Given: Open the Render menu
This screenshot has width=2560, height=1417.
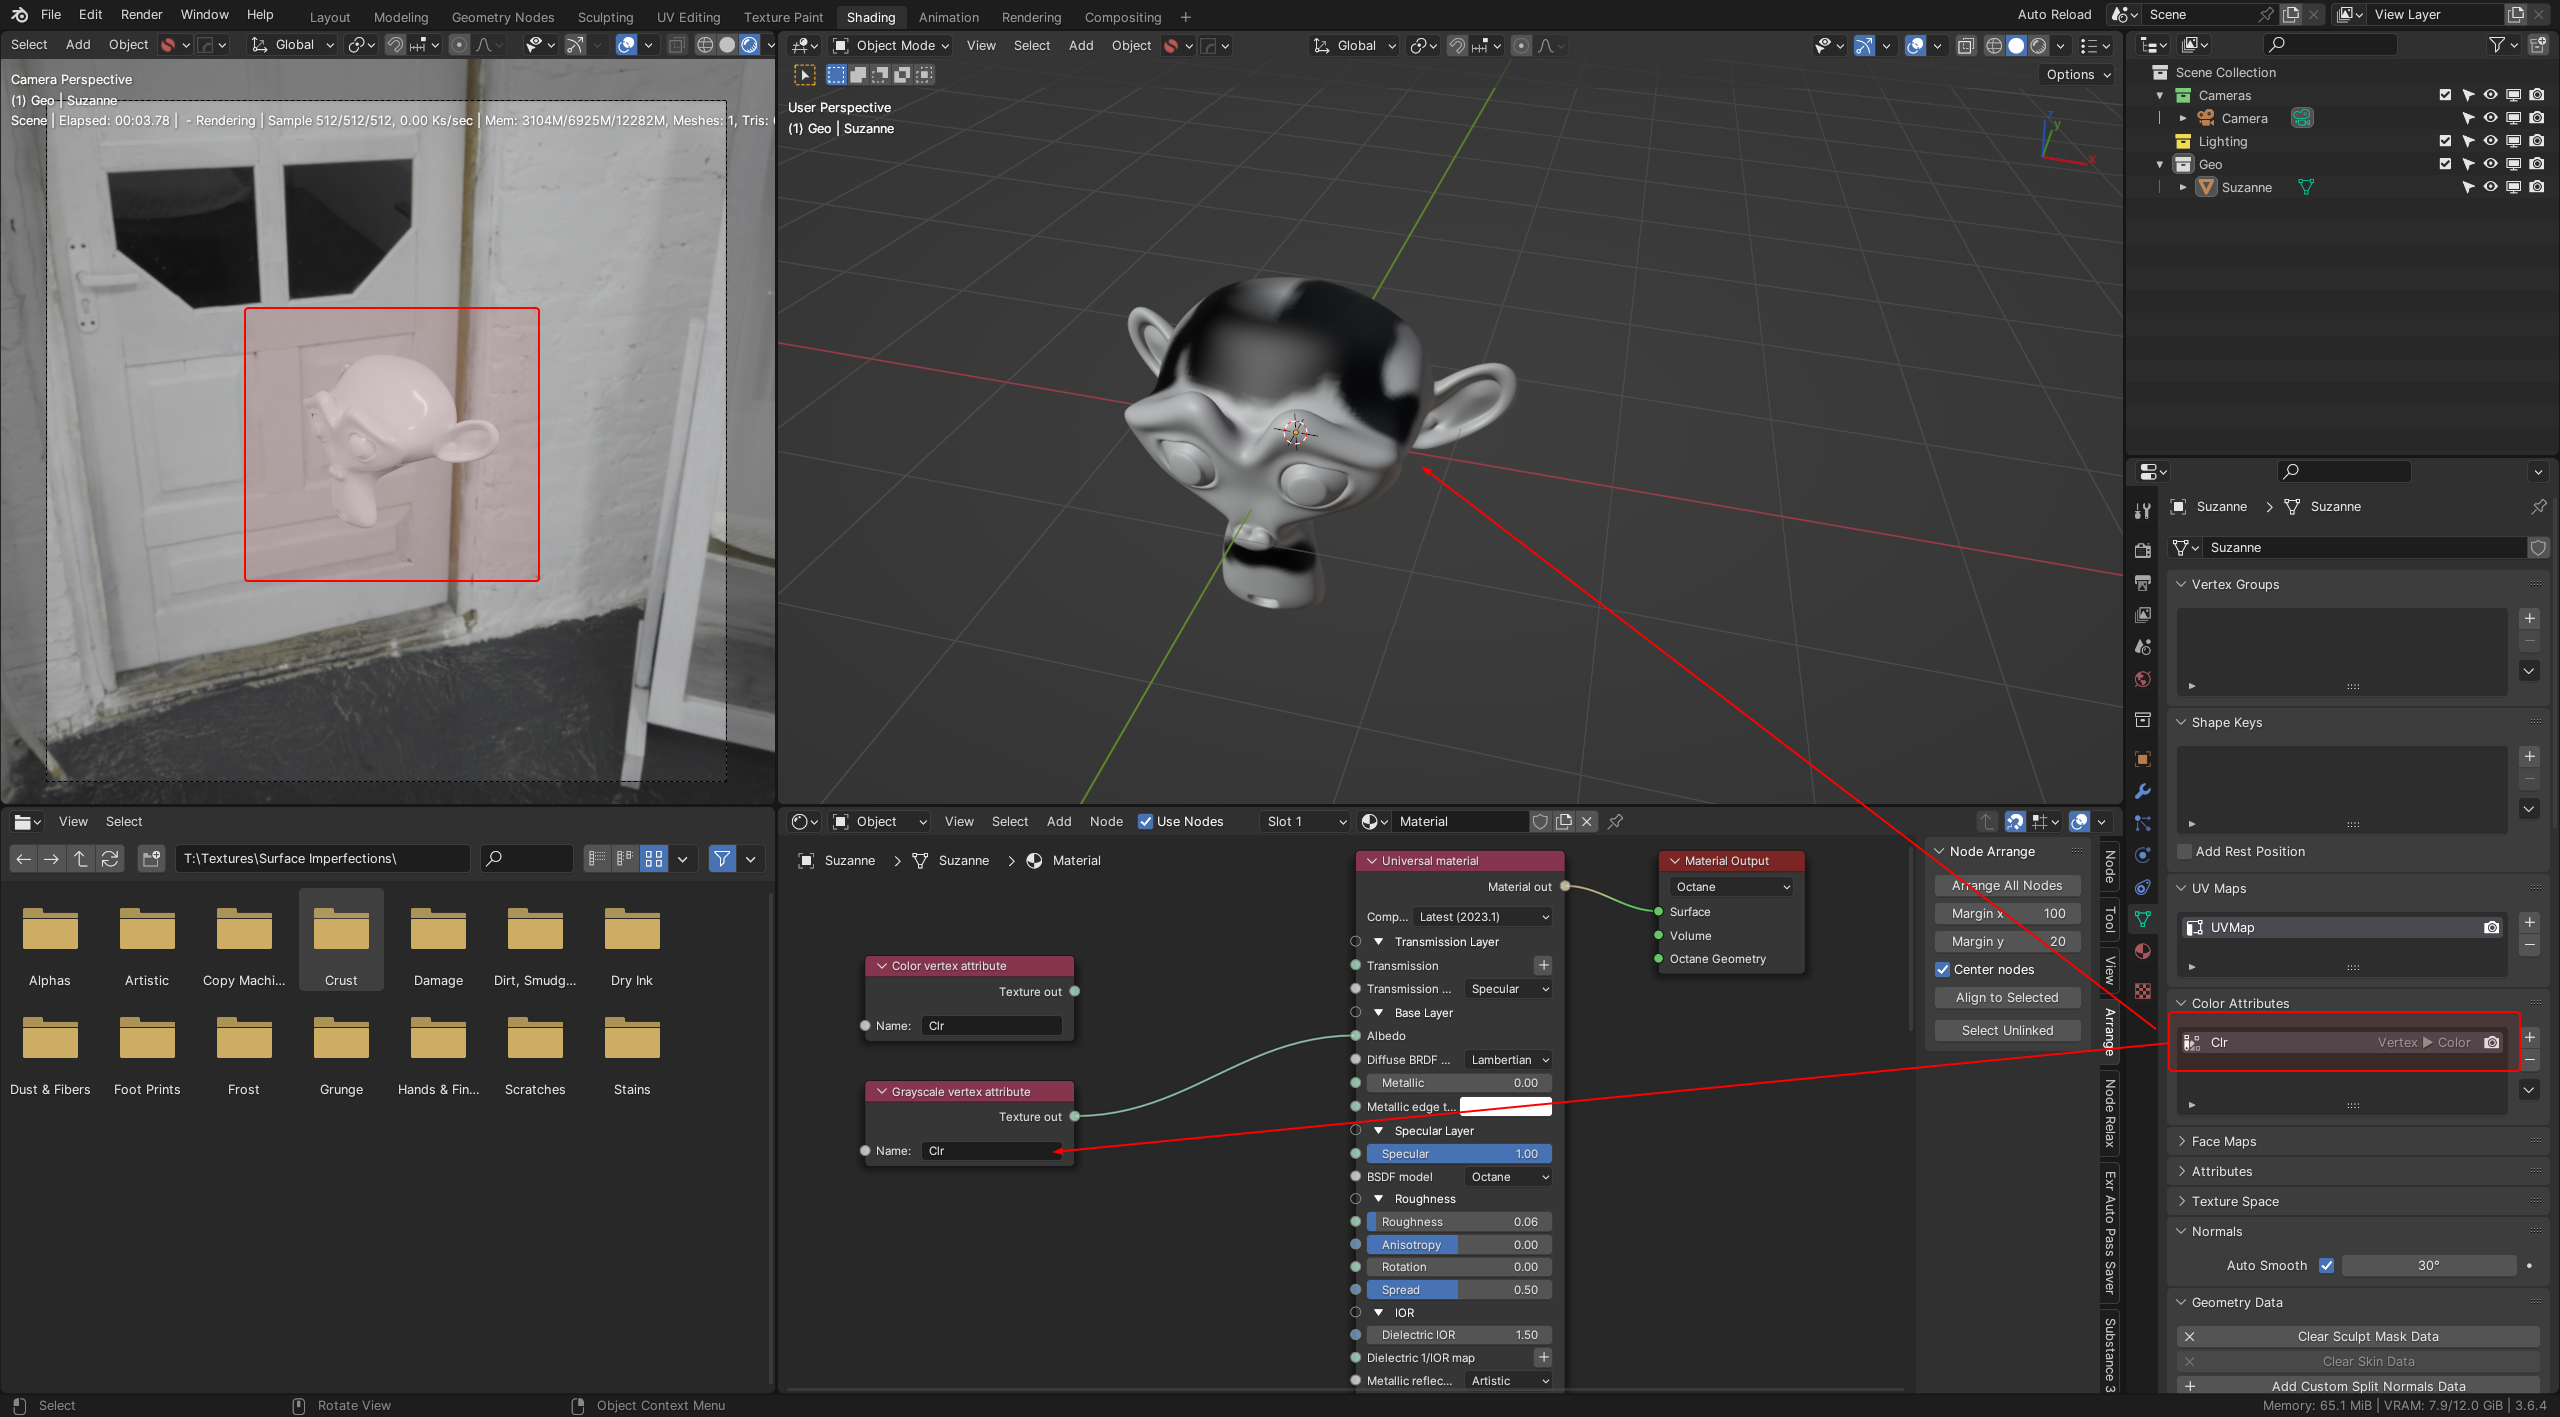Looking at the screenshot, I should tap(141, 14).
